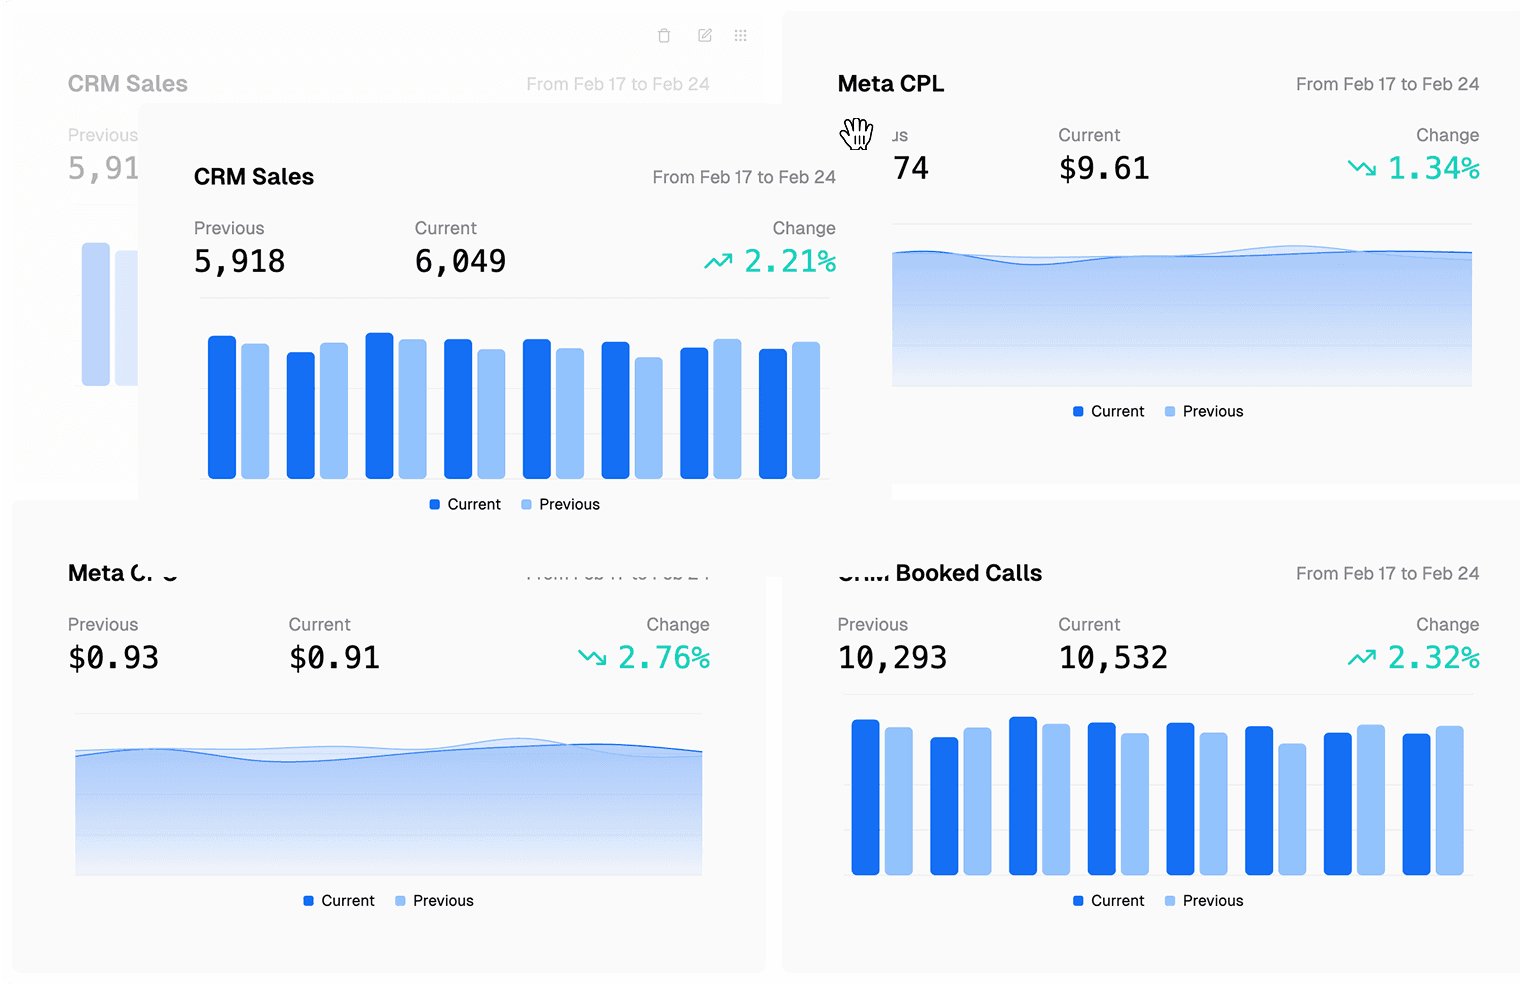Image resolution: width=1520 pixels, height=984 pixels.
Task: Toggle the Current legend on CRM Sales chart
Action: click(x=464, y=504)
